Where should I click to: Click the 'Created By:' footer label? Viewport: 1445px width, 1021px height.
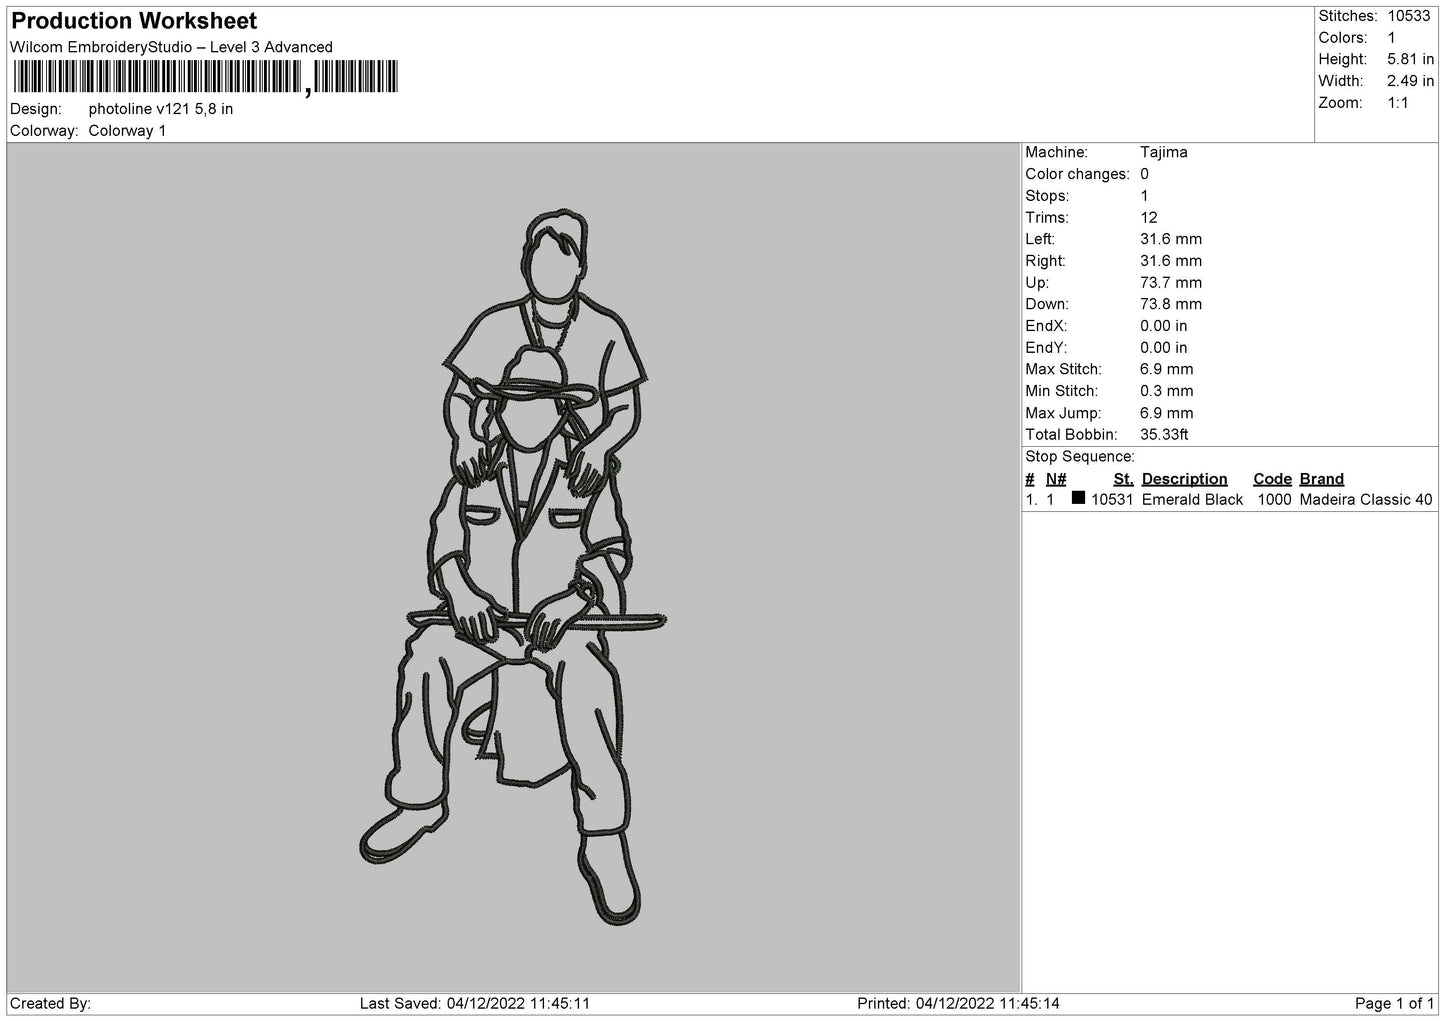click(x=51, y=1003)
